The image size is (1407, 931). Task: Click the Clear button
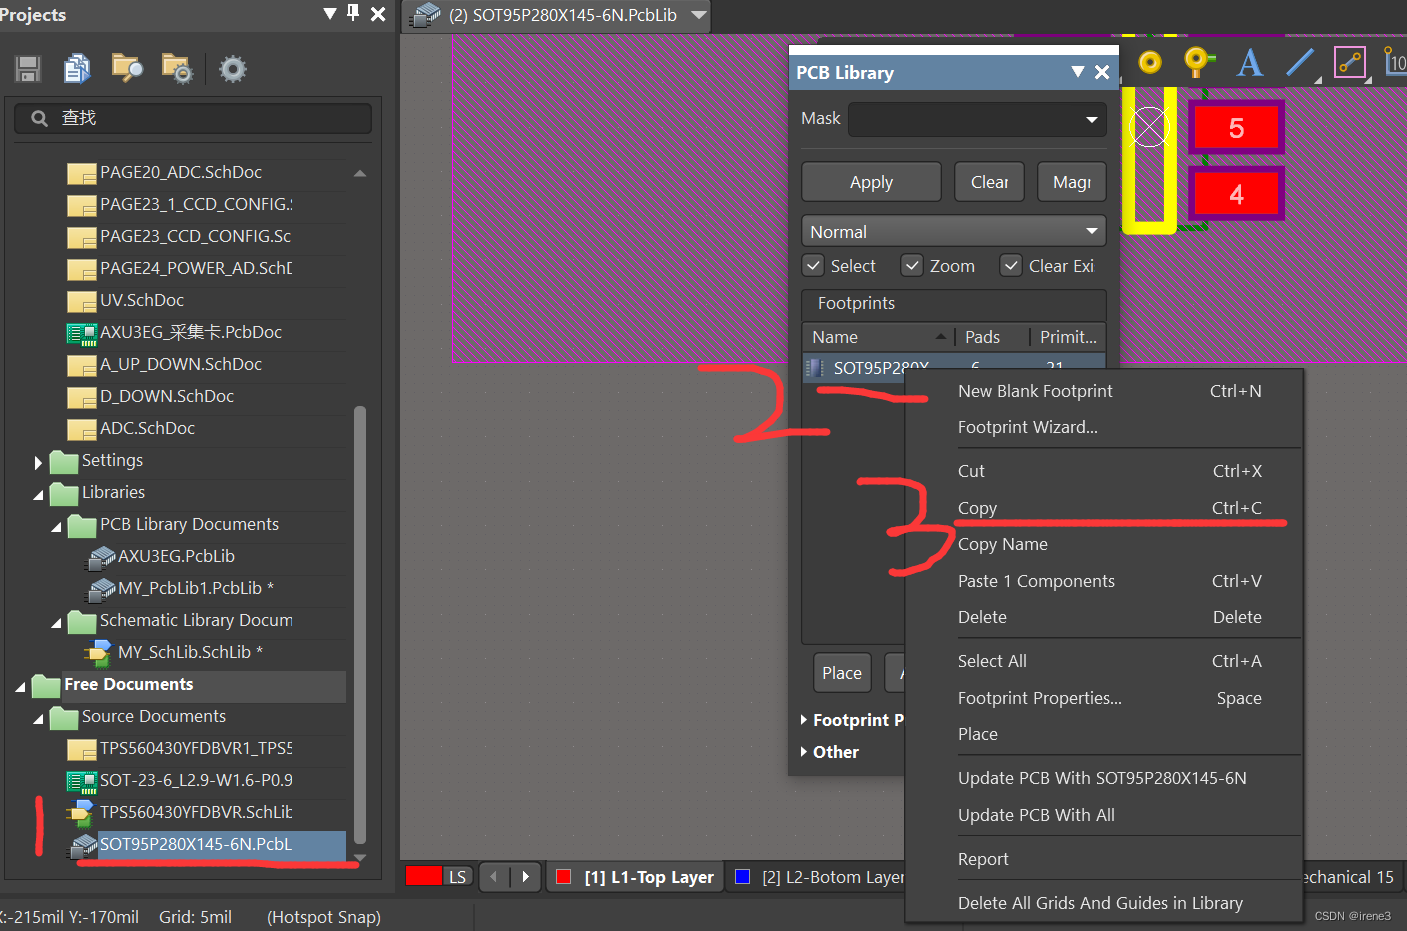[x=989, y=182]
